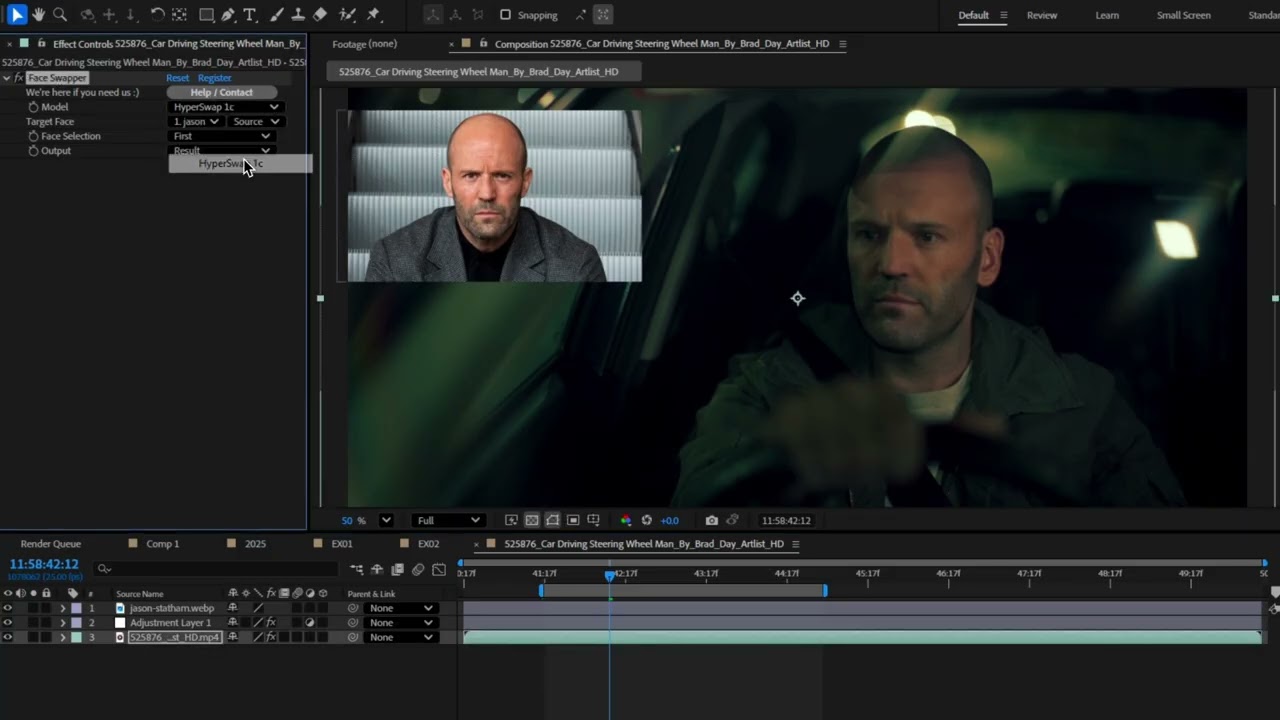The height and width of the screenshot is (720, 1280).
Task: Open the Comp 1 timeline tab
Action: coord(163,544)
